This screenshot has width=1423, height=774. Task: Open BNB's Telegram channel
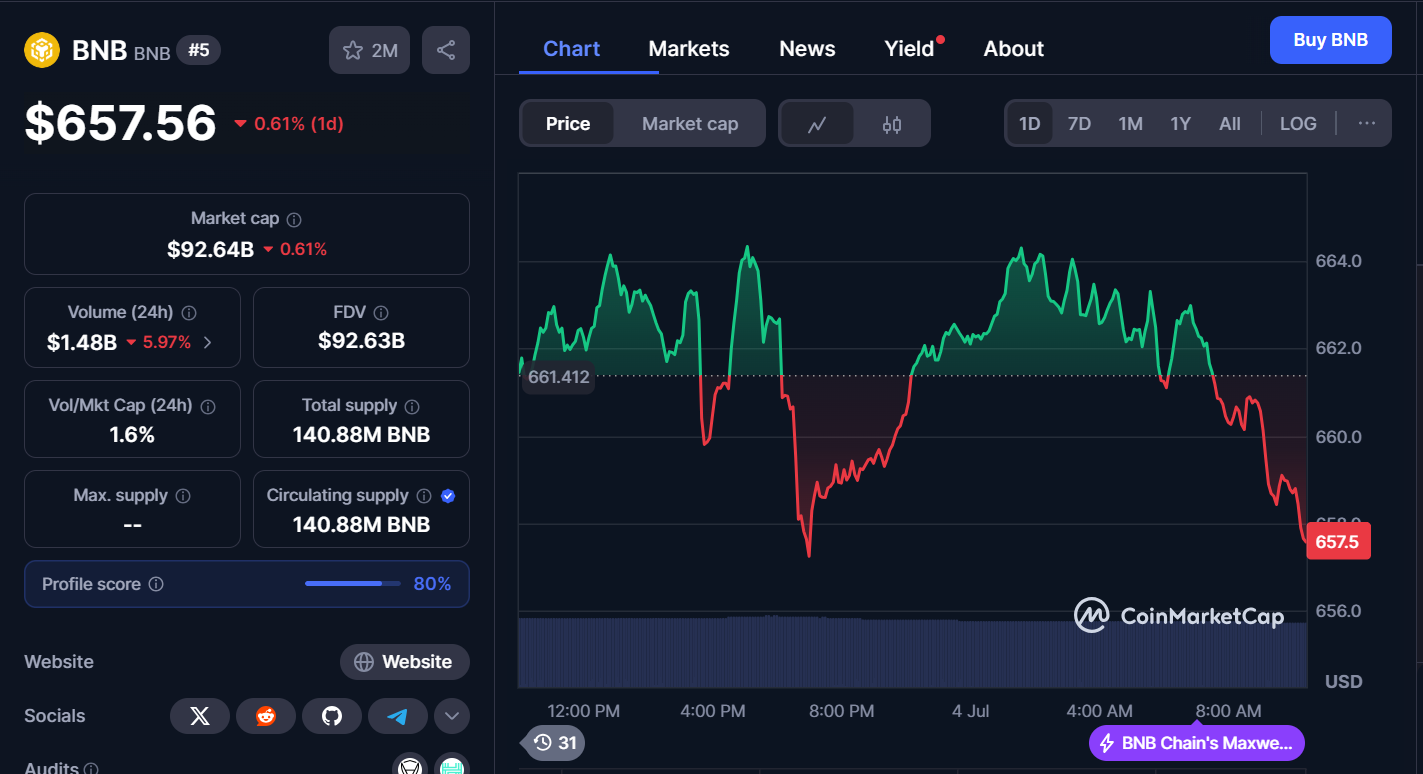coord(398,716)
